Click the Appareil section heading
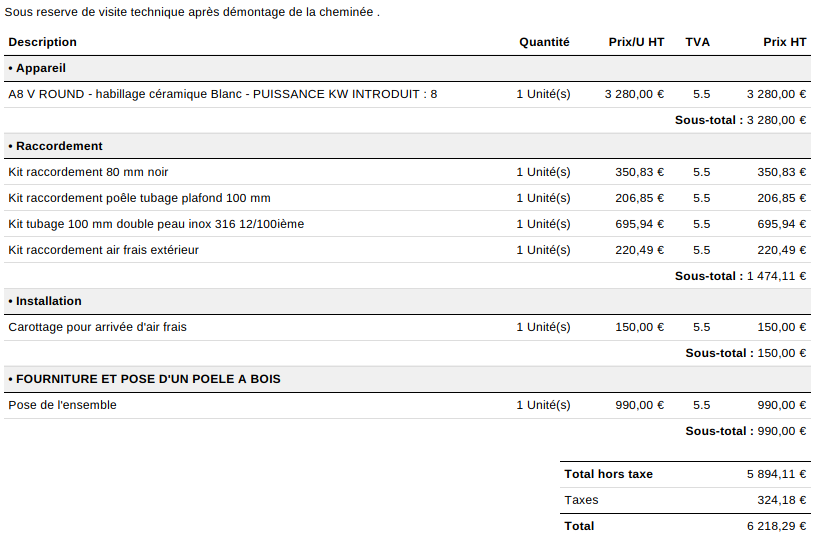The image size is (821, 540). pos(41,68)
